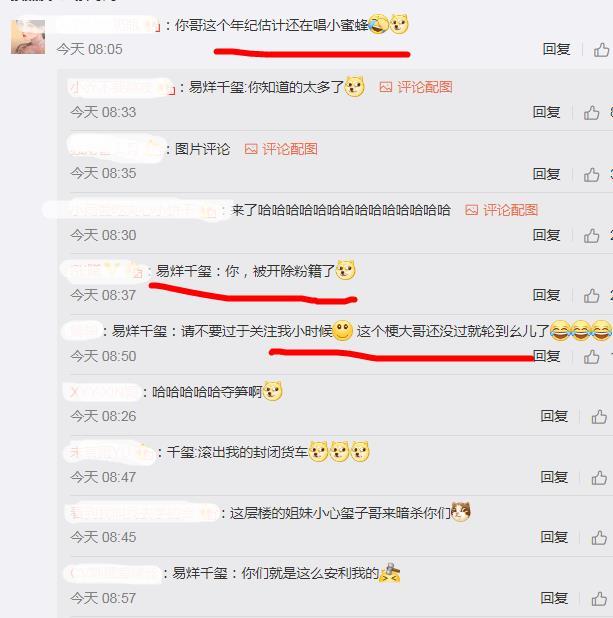Click thumbs-up on the 08:30 comment
Image resolution: width=613 pixels, height=618 pixels.
[x=591, y=236]
